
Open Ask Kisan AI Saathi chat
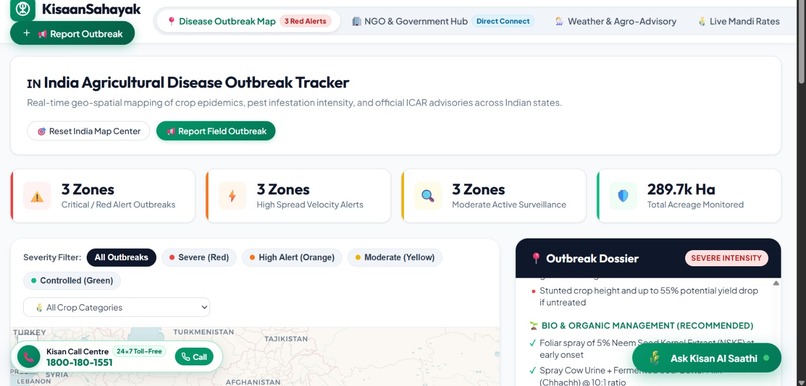[x=707, y=358]
